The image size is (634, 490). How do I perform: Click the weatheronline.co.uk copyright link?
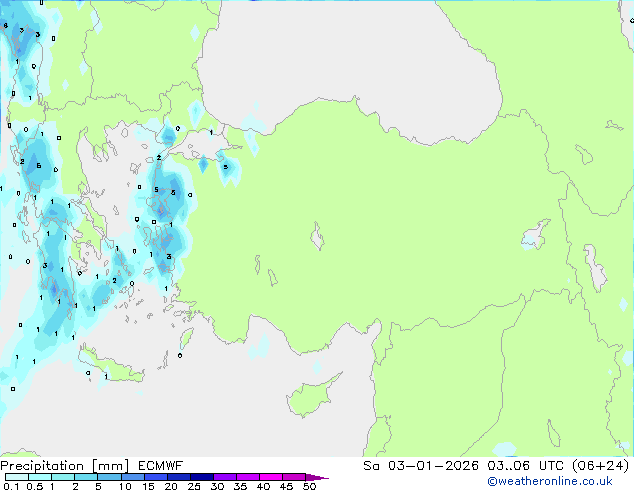549,481
